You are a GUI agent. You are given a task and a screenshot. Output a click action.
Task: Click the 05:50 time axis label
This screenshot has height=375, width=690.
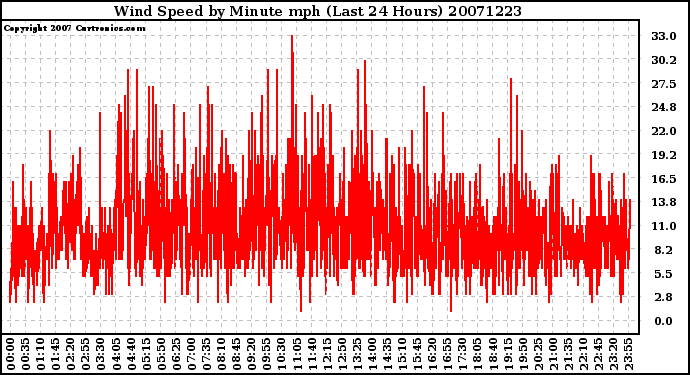tap(161, 354)
